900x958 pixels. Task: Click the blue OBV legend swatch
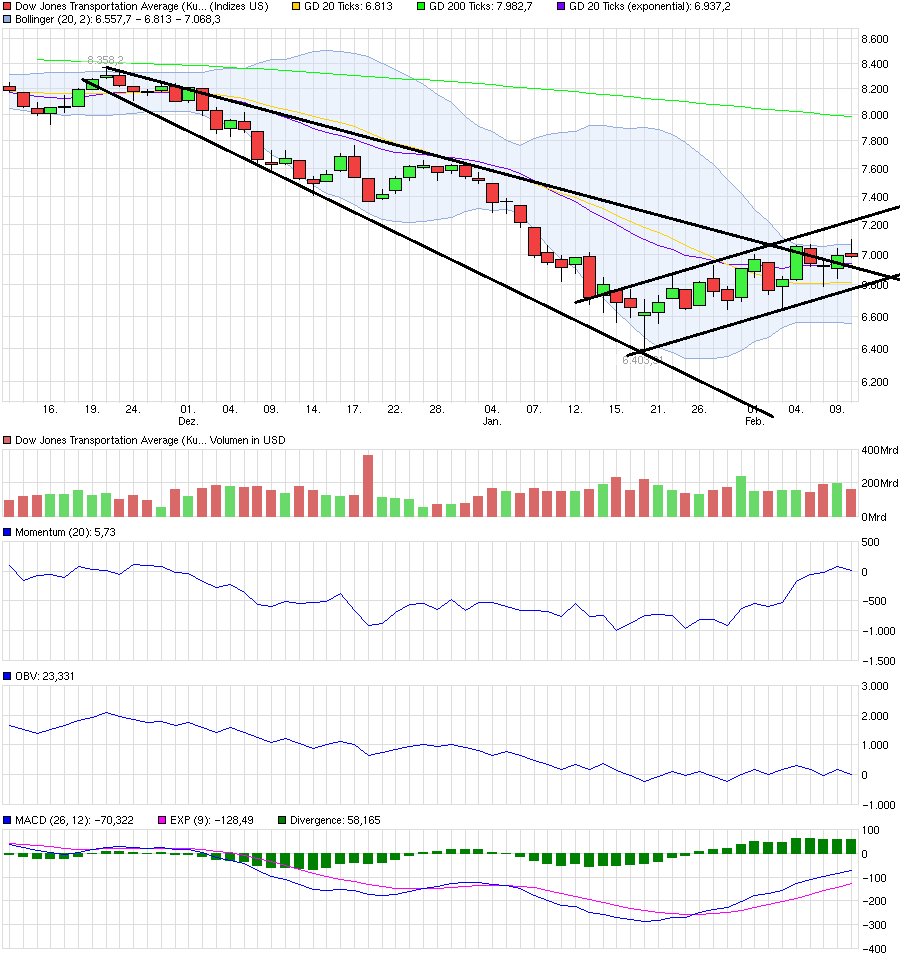click(7, 676)
